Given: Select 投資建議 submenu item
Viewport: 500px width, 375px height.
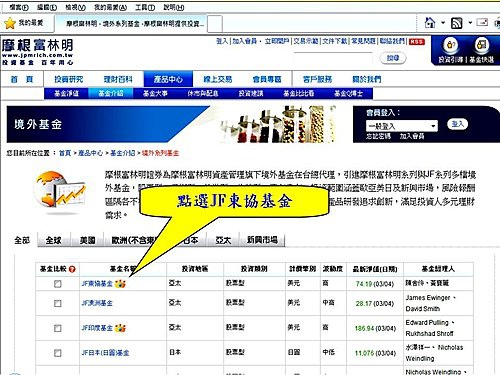Looking at the screenshot, I should (x=251, y=94).
